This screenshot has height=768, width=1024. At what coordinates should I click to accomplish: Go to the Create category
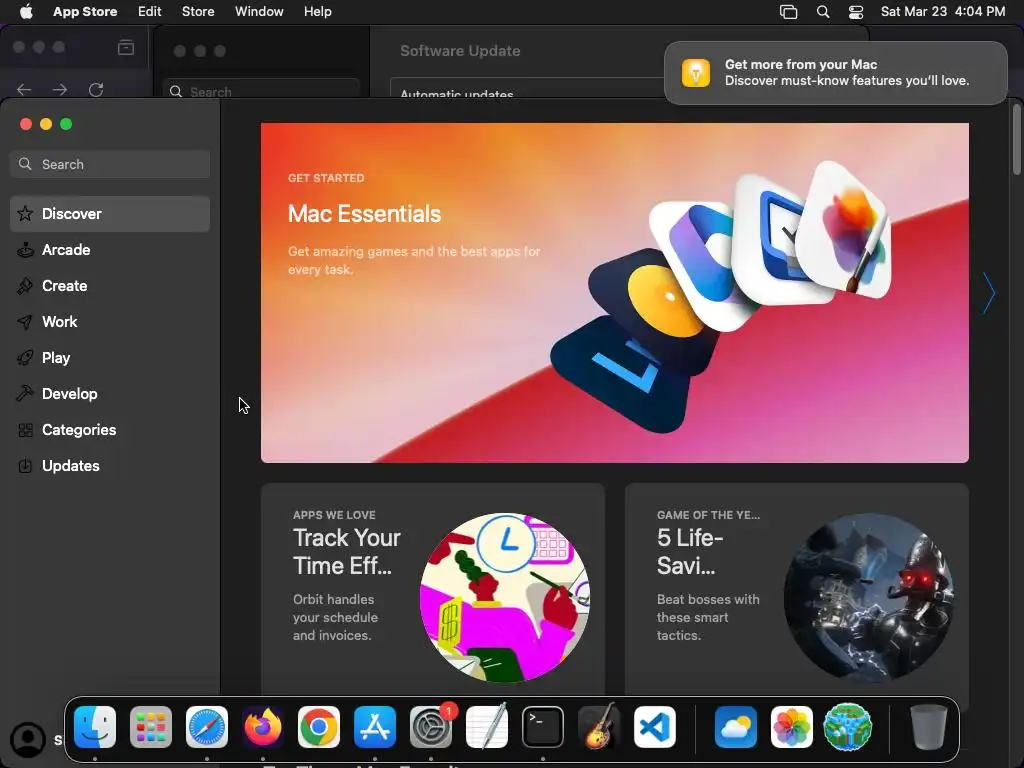click(x=110, y=285)
